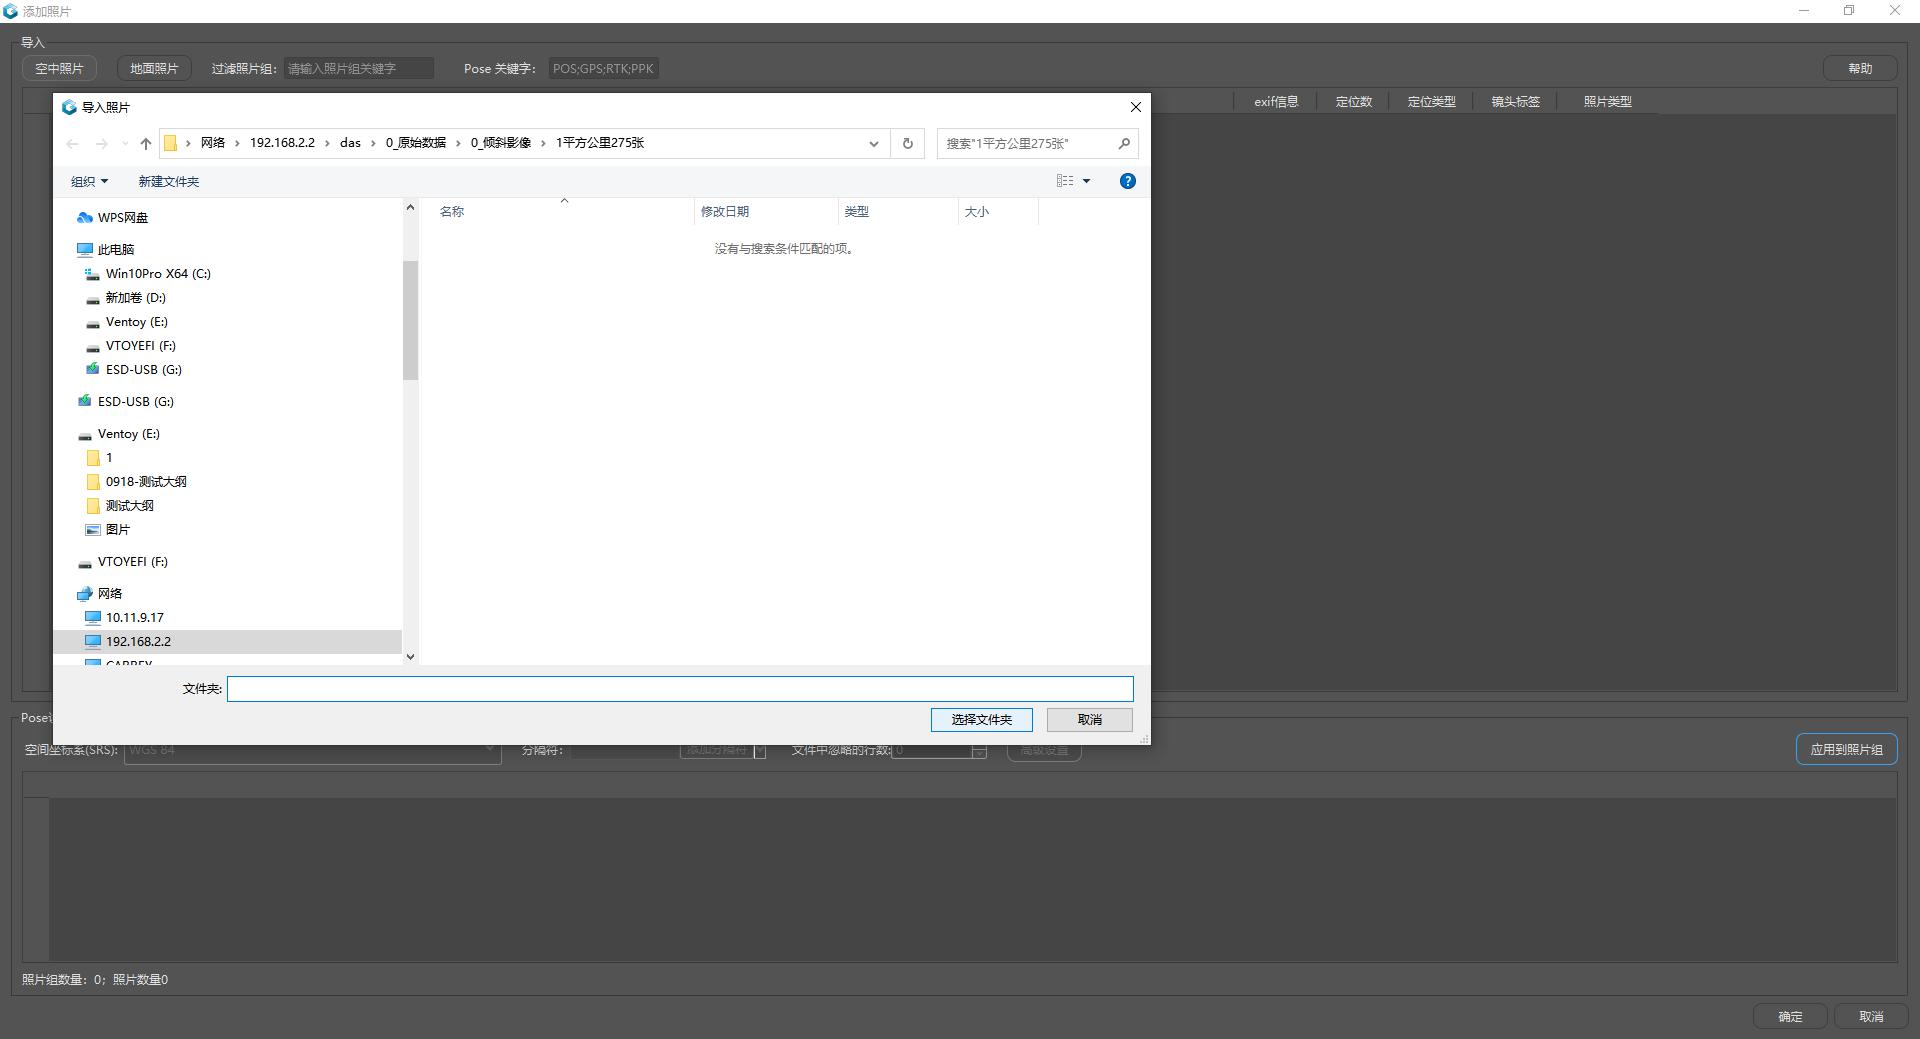The width and height of the screenshot is (1920, 1039).
Task: Select VTOYEFI (F:) under 此电脑
Action: [x=141, y=345]
